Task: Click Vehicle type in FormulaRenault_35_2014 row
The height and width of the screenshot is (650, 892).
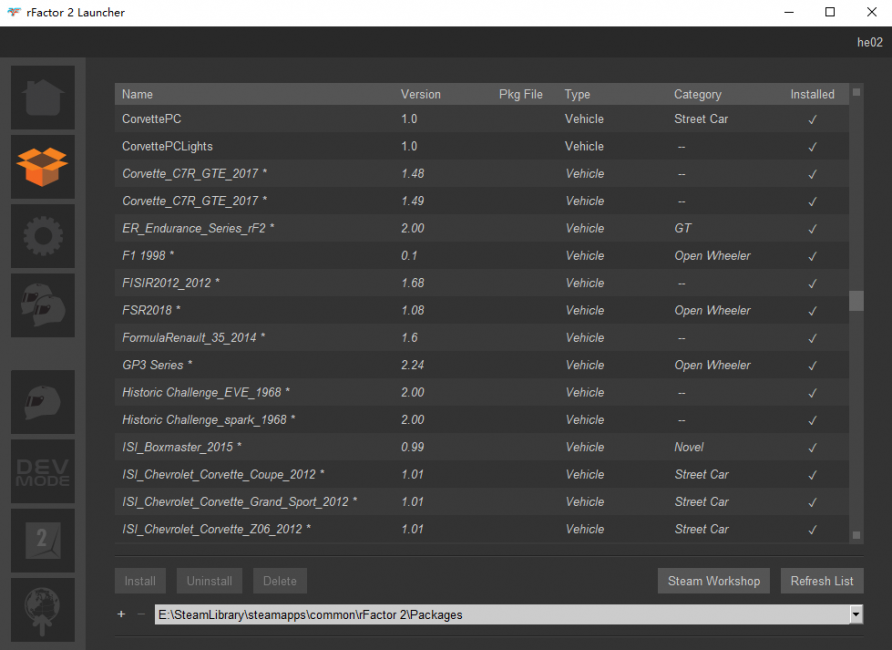Action: coord(585,337)
